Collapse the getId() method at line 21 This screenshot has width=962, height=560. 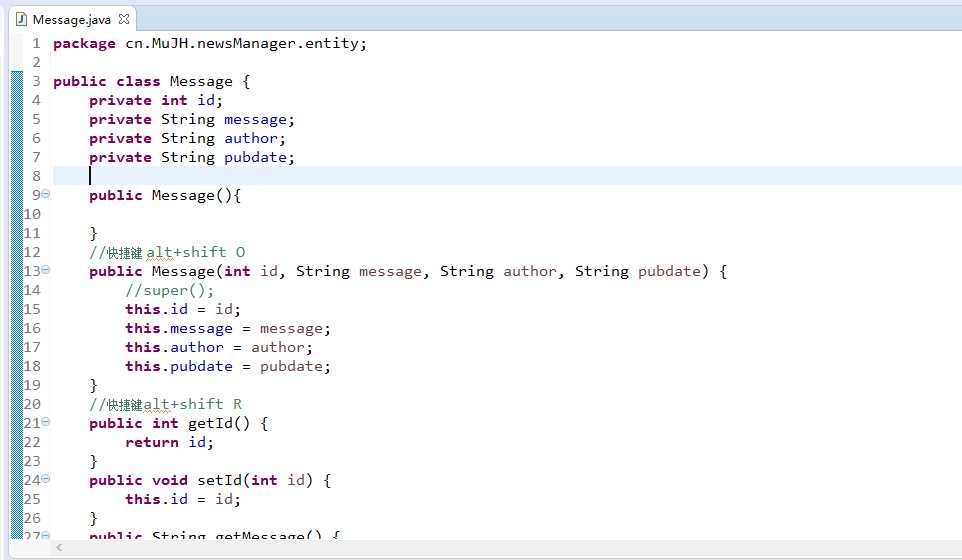(x=45, y=422)
